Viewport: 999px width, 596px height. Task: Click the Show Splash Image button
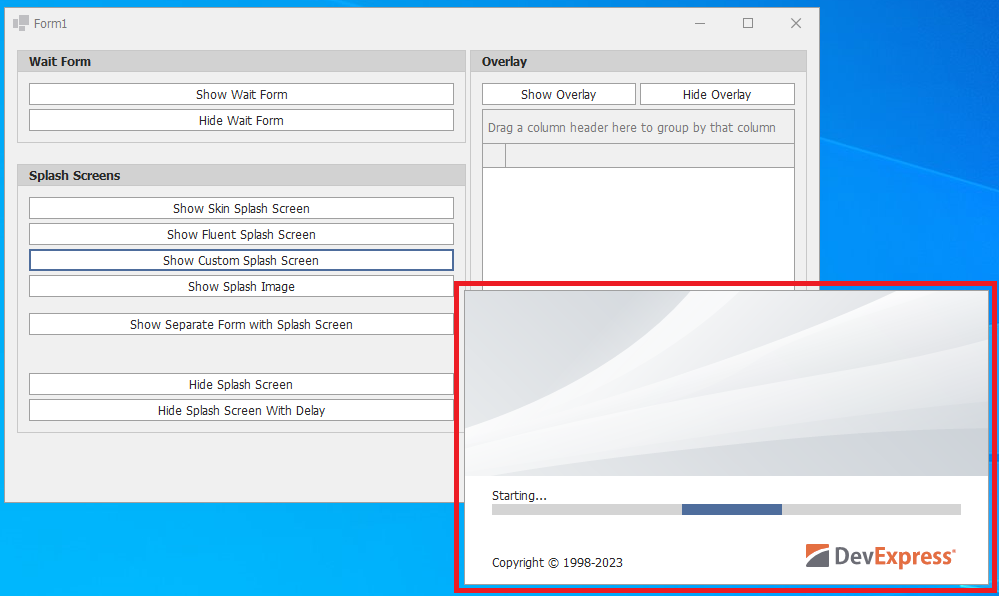click(x=241, y=286)
